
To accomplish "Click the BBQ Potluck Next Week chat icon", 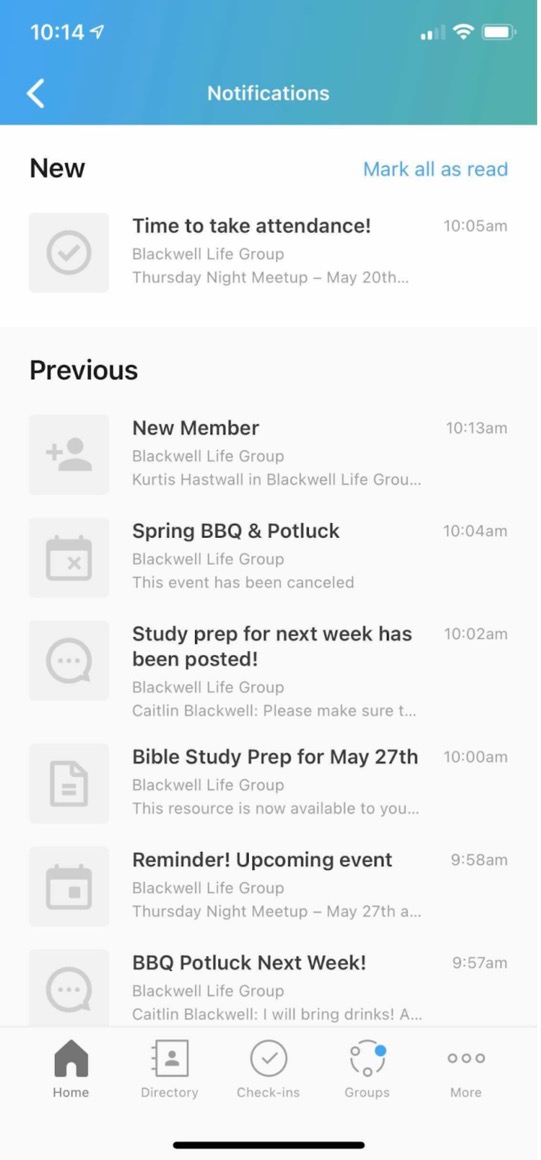I will click(69, 988).
